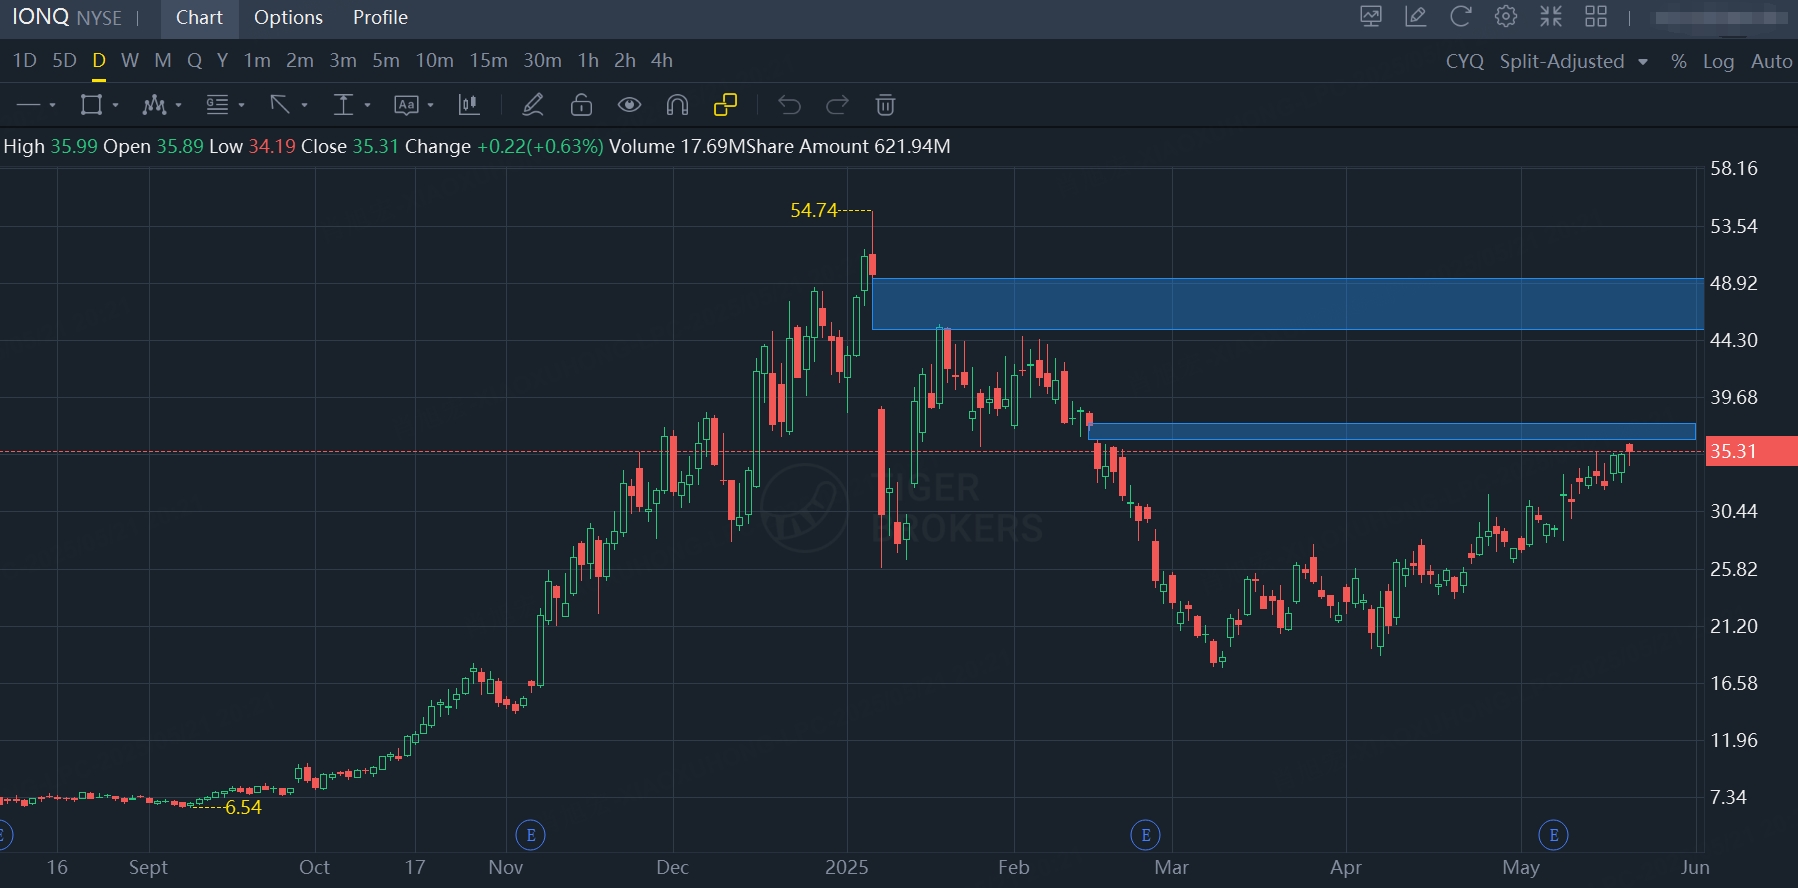Delete drawings with the trash icon
The height and width of the screenshot is (888, 1798).
click(x=885, y=105)
